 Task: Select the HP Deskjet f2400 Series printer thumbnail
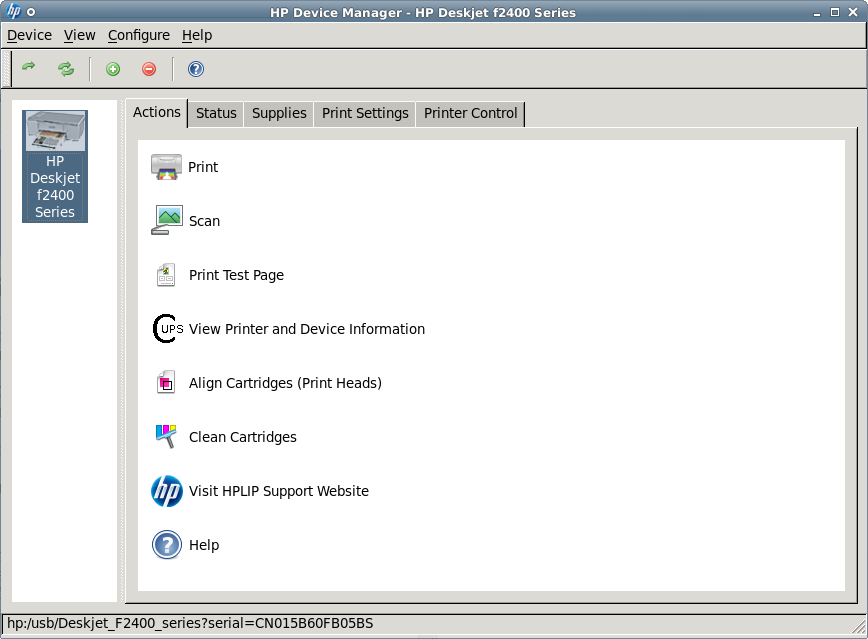[55, 166]
